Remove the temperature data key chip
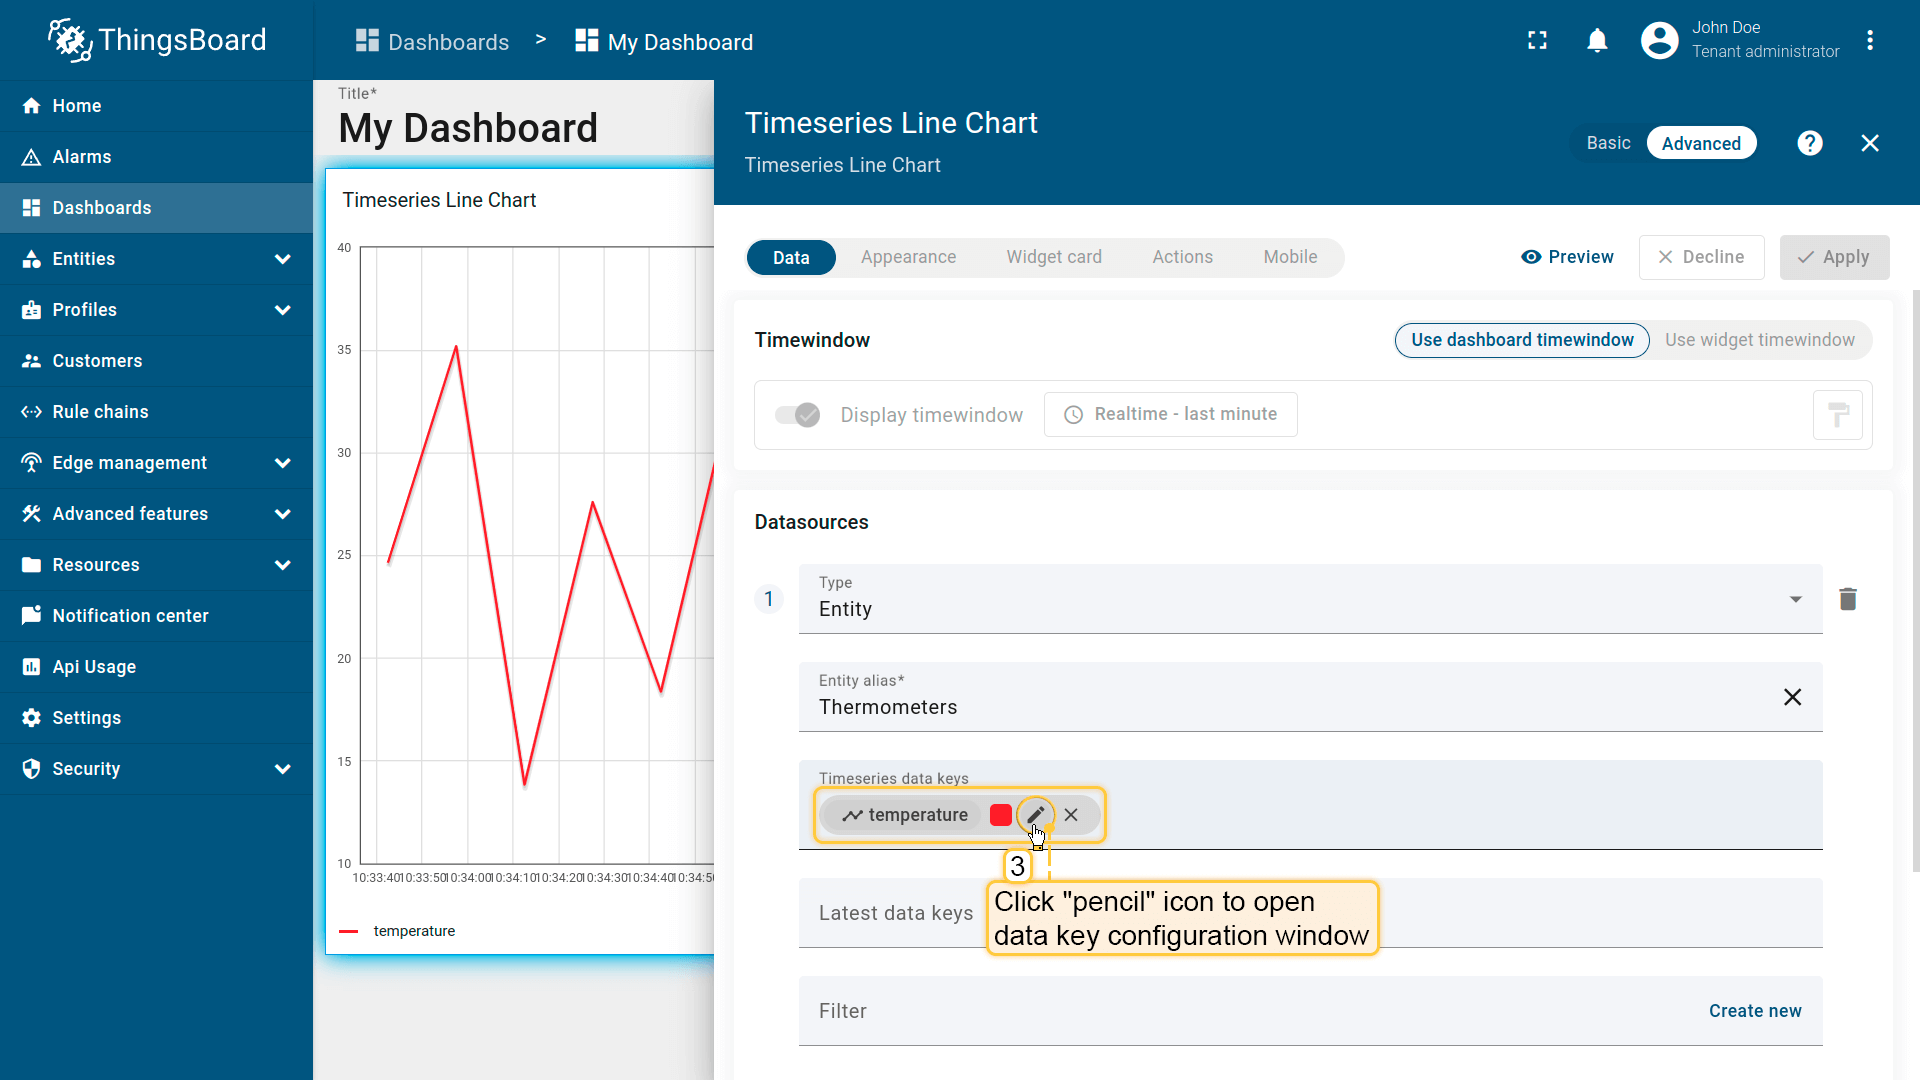The height and width of the screenshot is (1080, 1920). tap(1071, 815)
